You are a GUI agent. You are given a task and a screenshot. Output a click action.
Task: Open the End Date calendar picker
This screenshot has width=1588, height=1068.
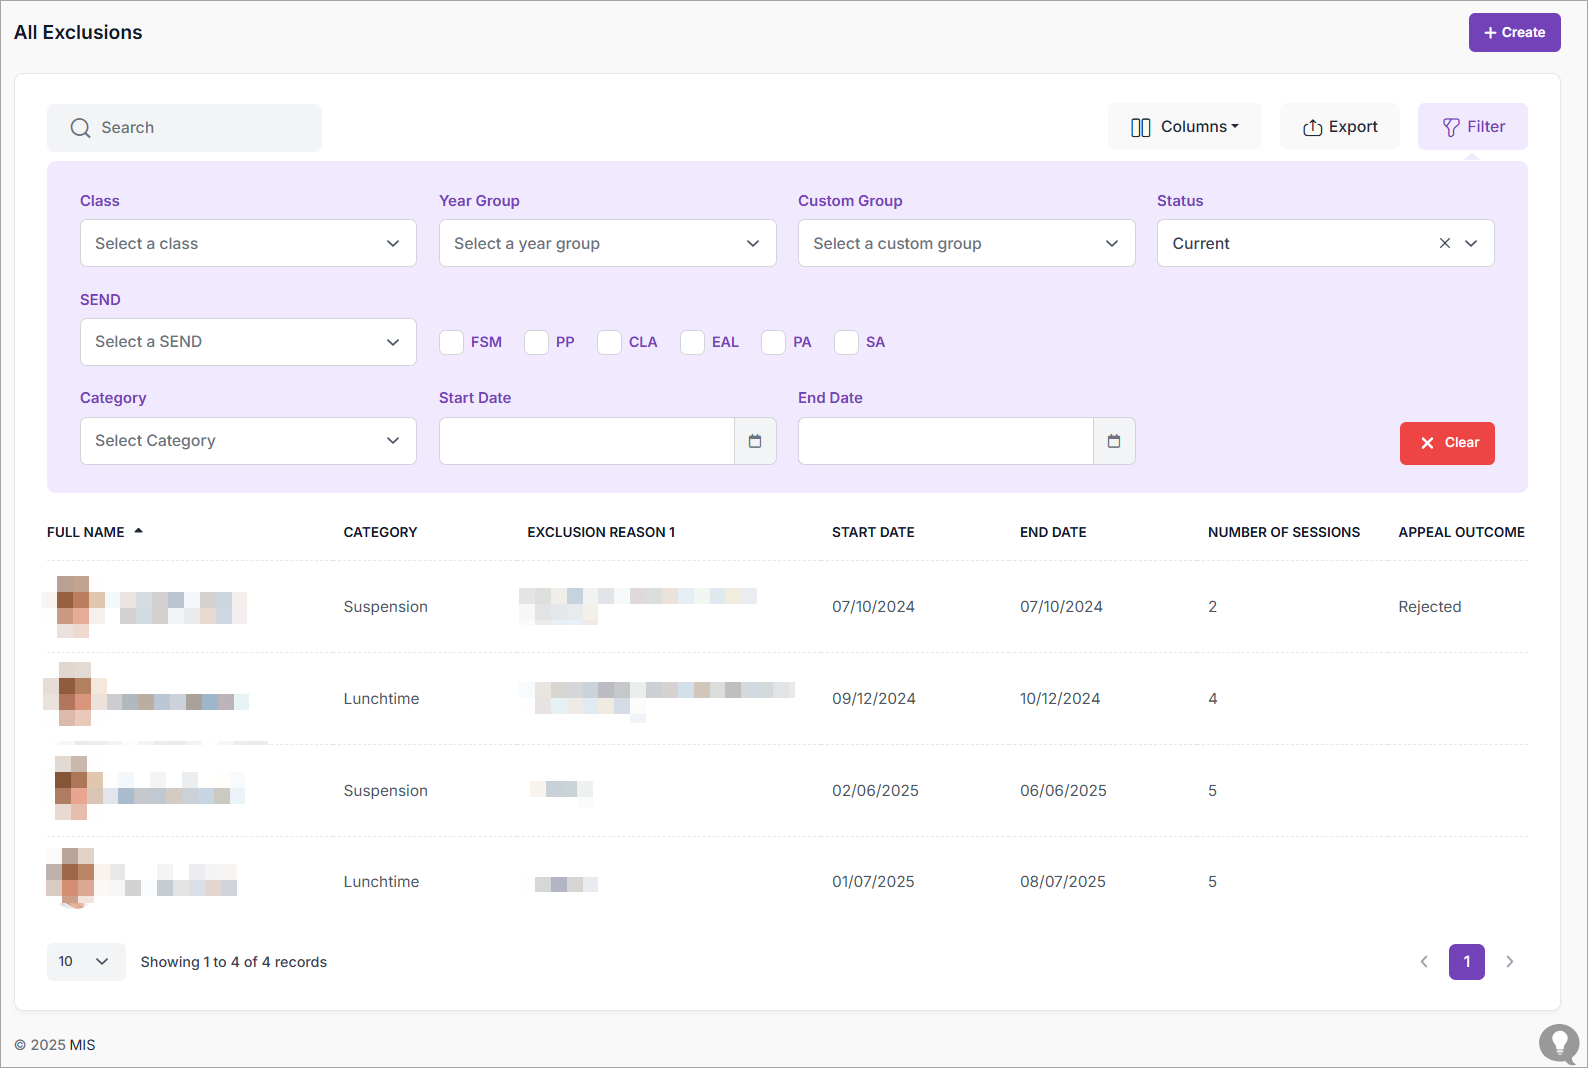pyautogui.click(x=1114, y=441)
